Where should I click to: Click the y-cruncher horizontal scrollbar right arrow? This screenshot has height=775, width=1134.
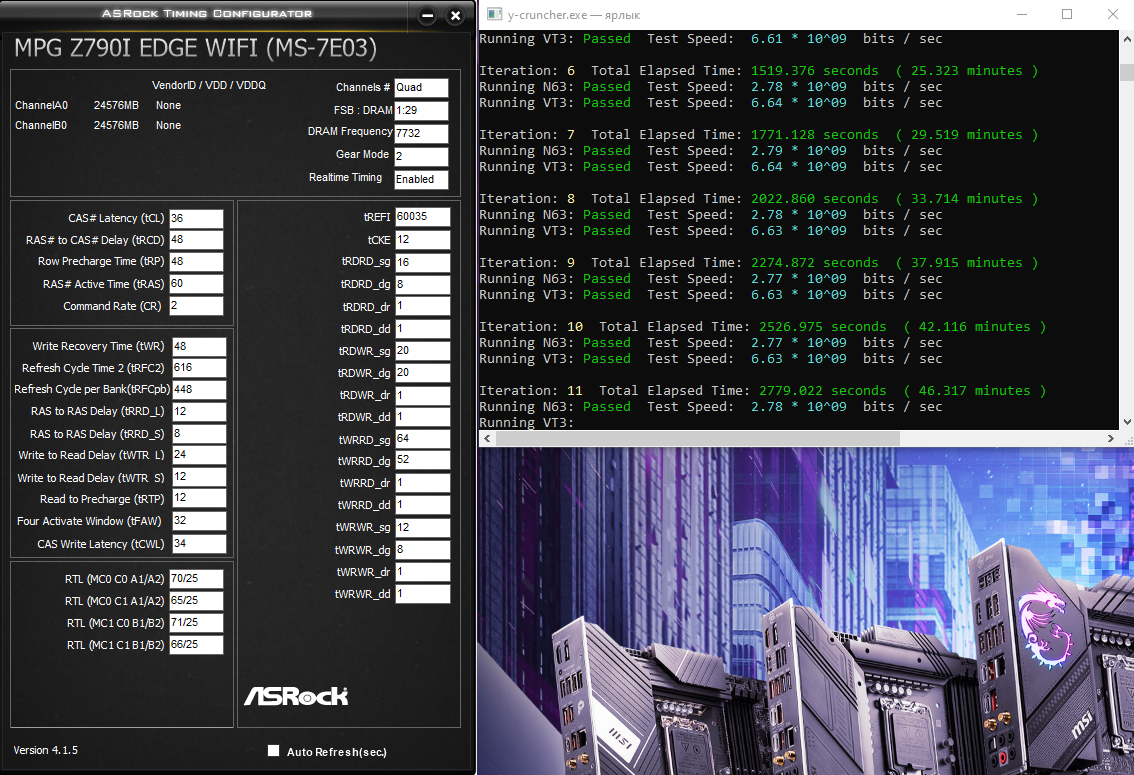coord(1111,438)
